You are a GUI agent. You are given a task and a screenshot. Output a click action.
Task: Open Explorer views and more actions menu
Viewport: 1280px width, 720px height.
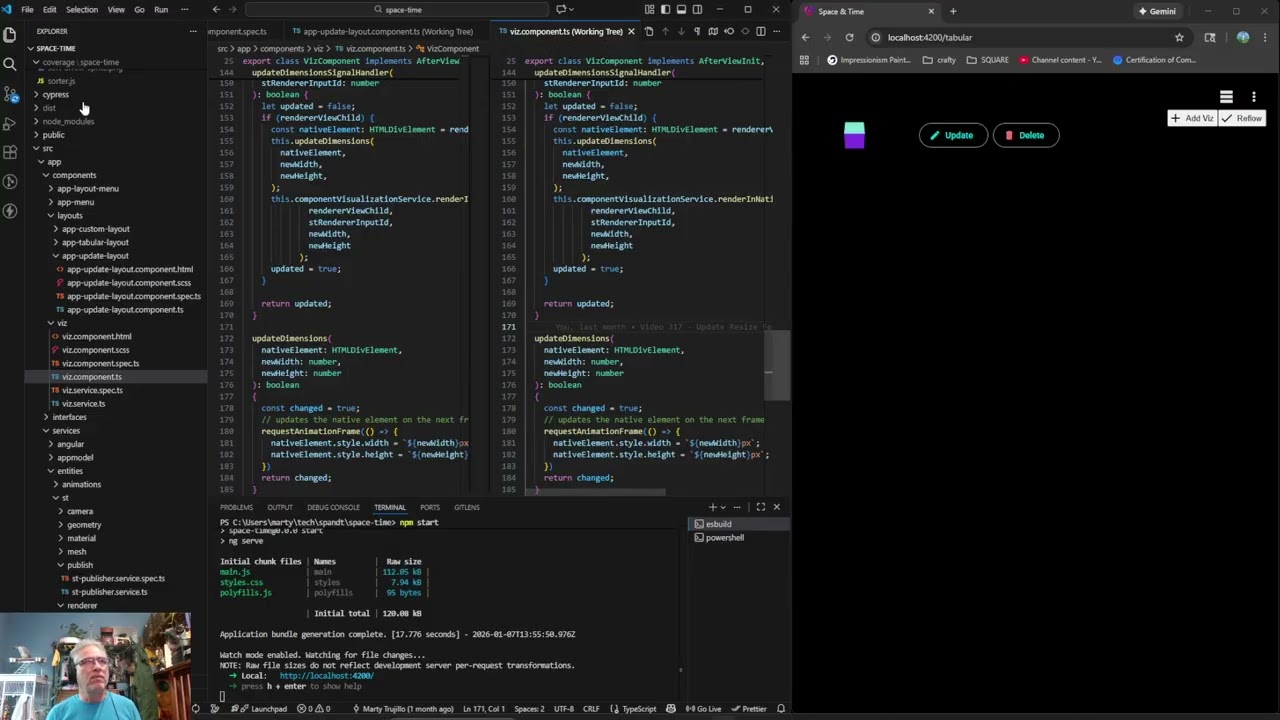pyautogui.click(x=193, y=31)
